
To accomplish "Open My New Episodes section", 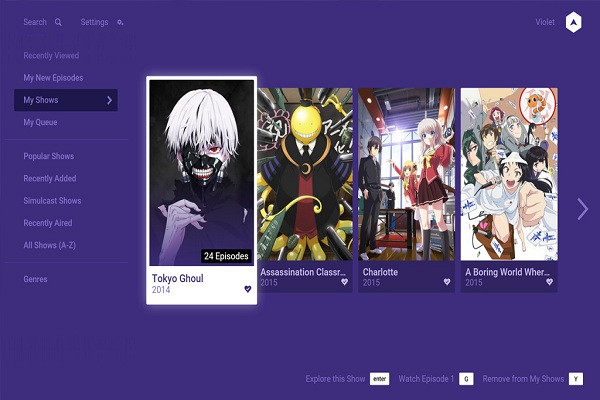I will (53, 78).
